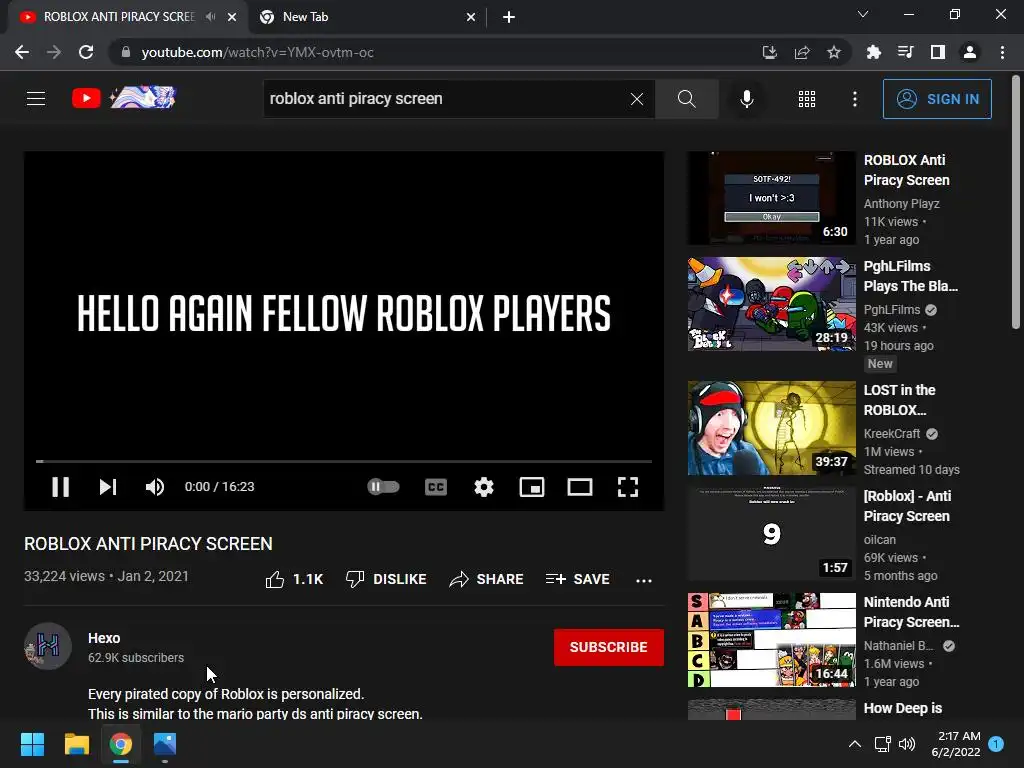
Task: Open YouTube settings three-dot menu
Action: click(855, 99)
